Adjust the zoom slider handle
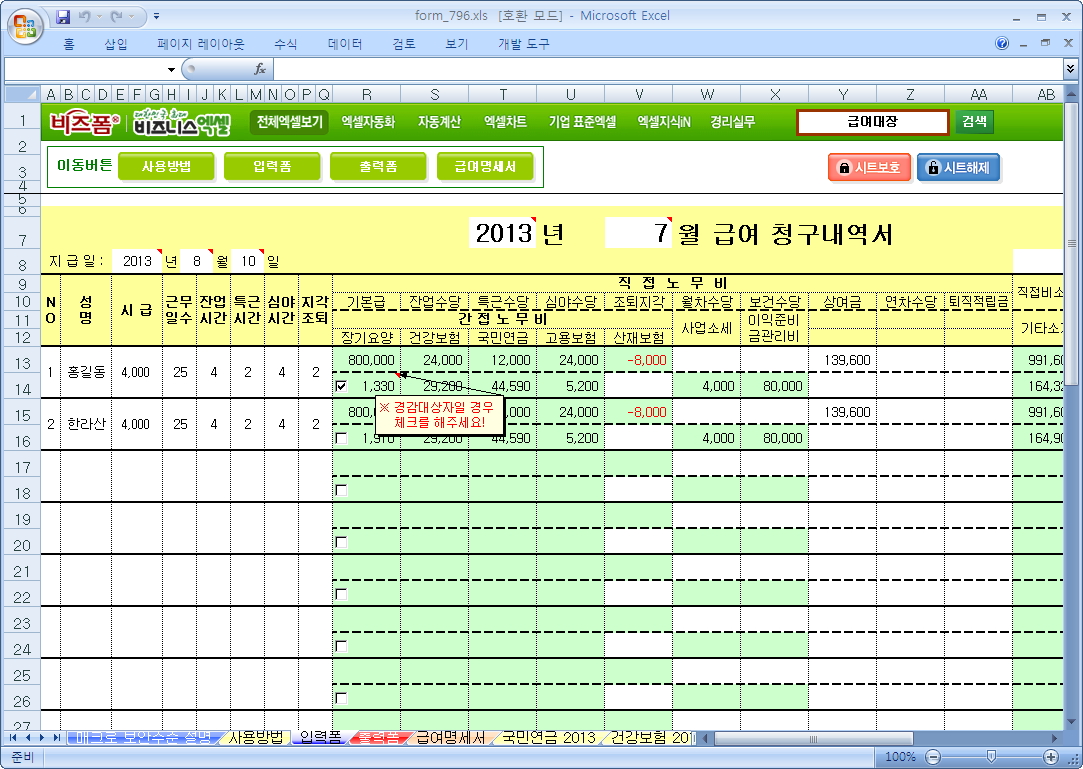The image size is (1083, 769). [991, 757]
